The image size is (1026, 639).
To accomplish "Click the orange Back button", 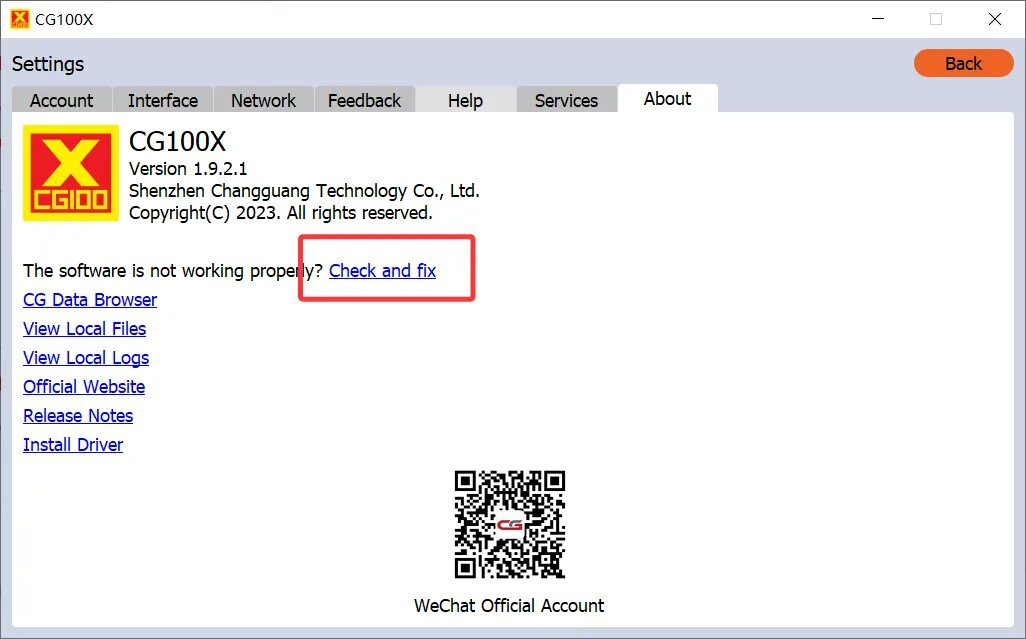I will coord(963,63).
